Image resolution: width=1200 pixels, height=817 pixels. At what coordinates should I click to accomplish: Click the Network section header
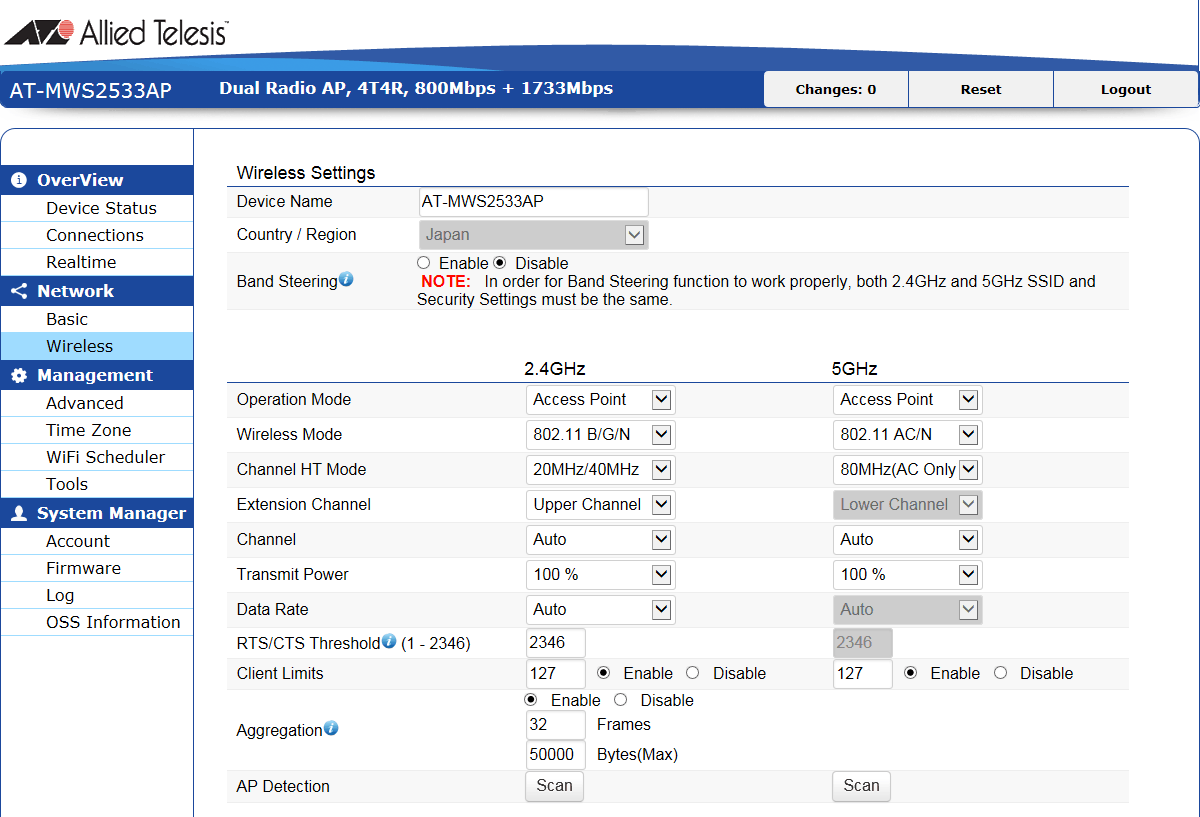coord(97,291)
